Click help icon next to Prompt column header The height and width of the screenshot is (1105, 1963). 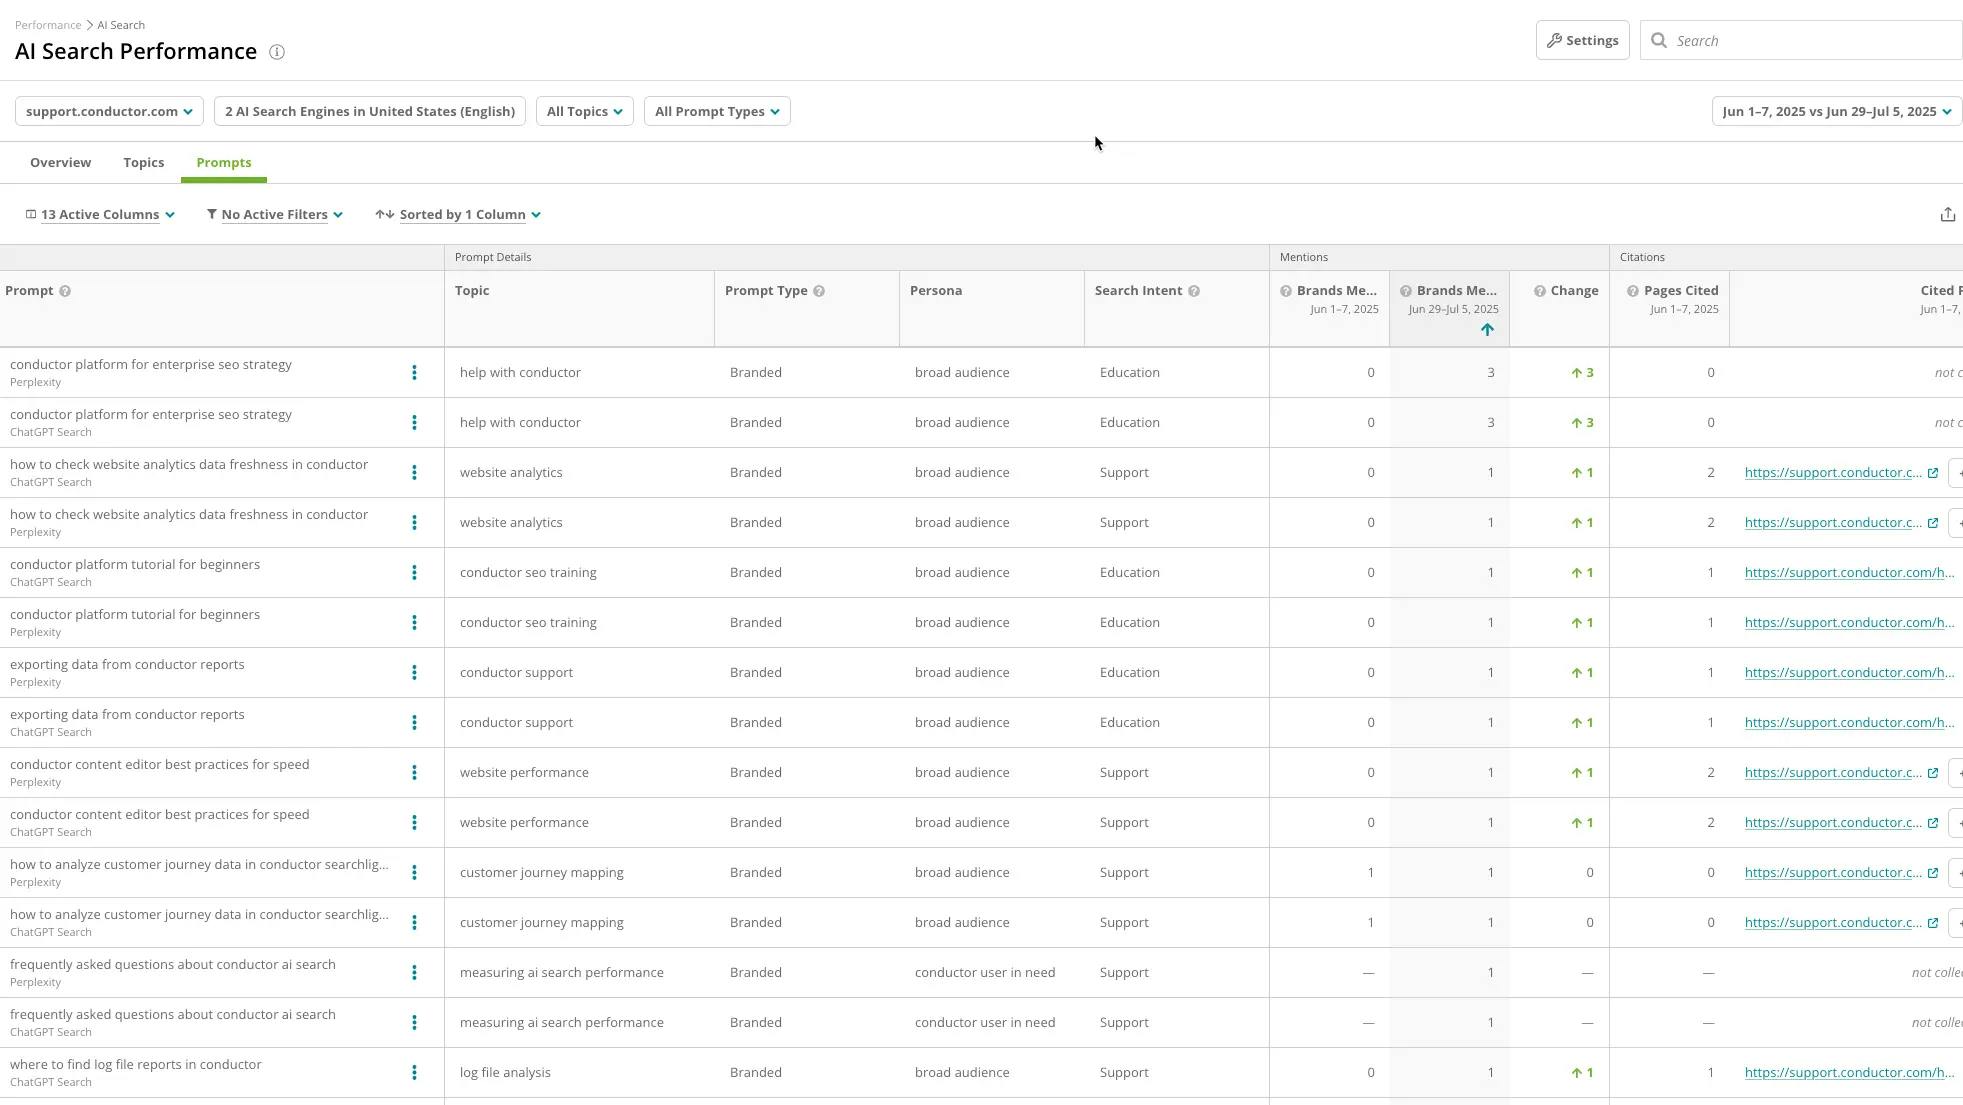[65, 291]
